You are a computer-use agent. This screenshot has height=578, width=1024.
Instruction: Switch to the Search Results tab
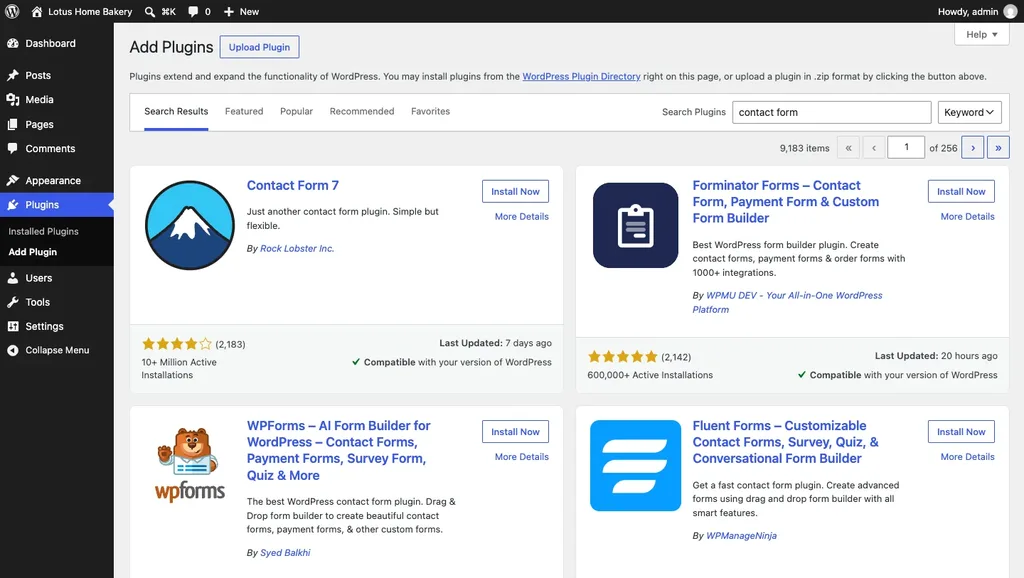point(176,112)
